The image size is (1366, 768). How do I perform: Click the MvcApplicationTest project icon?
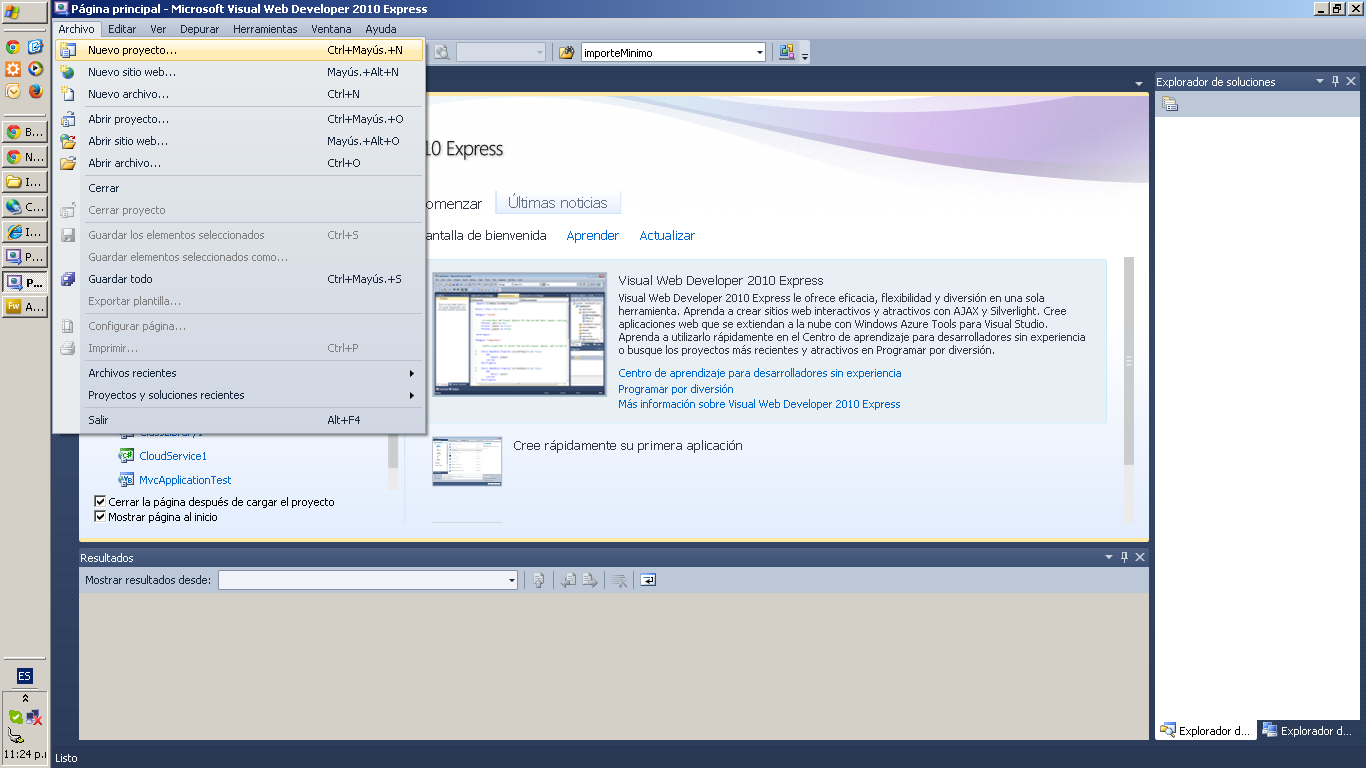point(126,480)
